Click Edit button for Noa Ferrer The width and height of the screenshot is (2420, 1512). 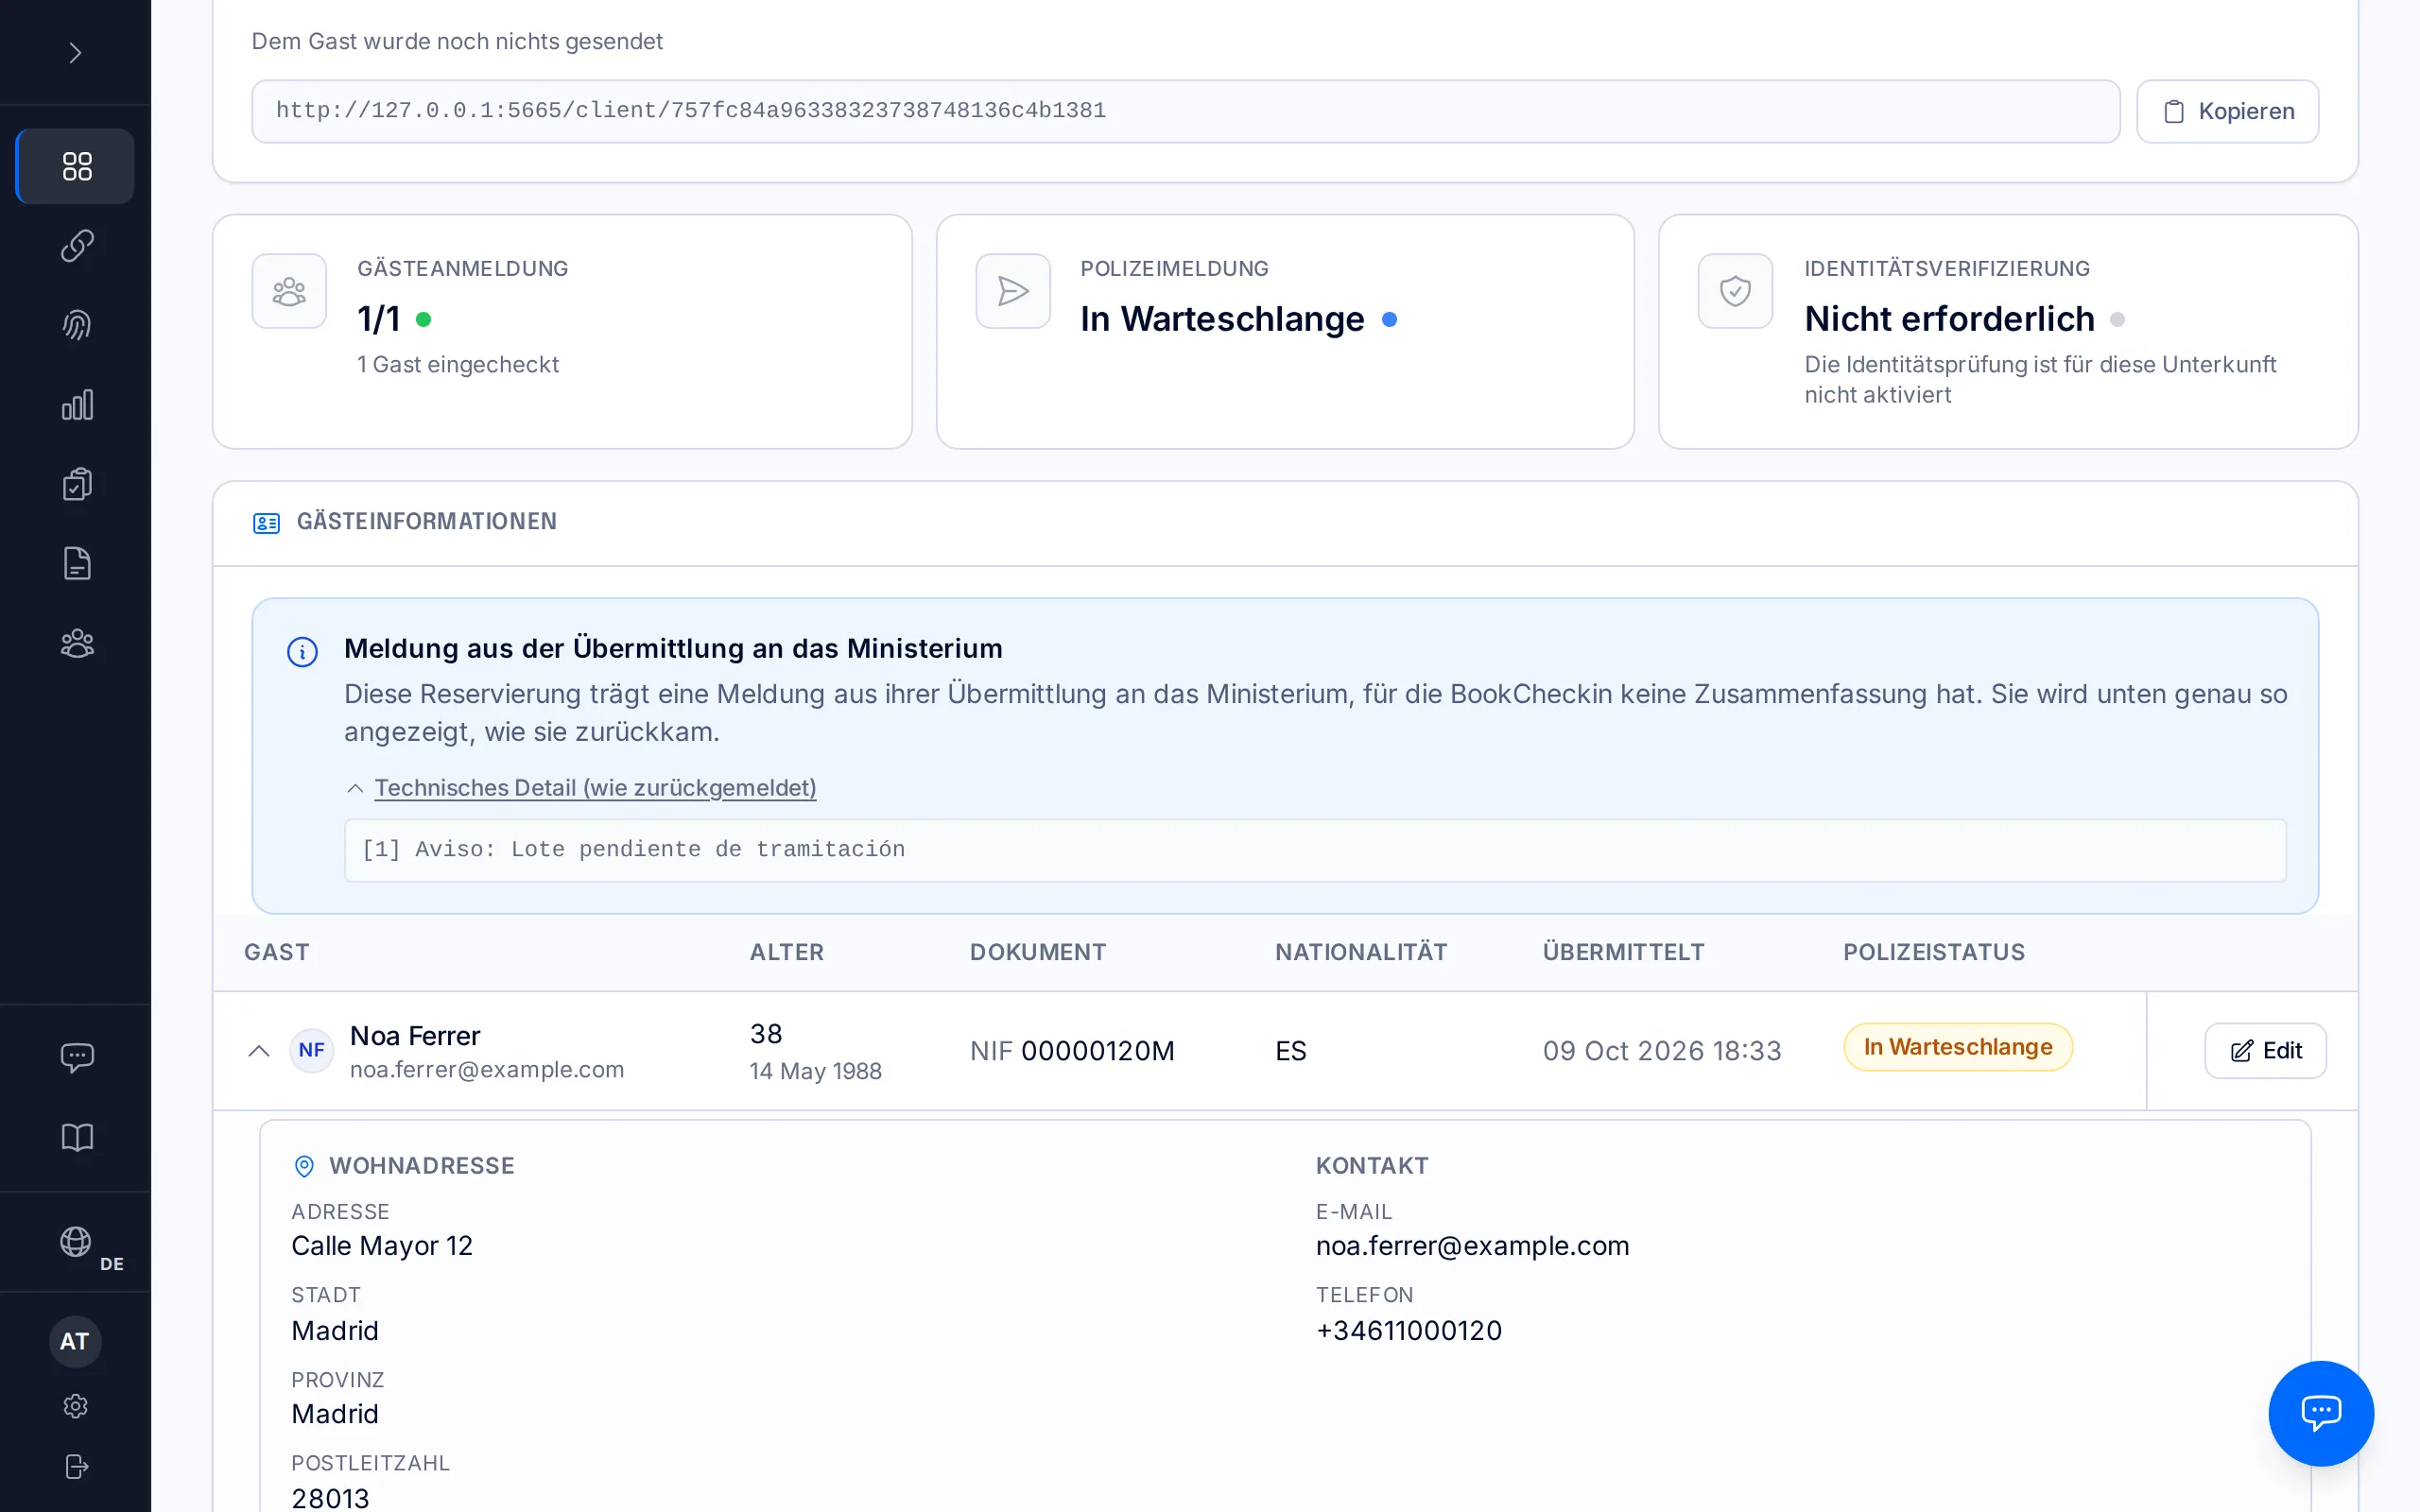[2265, 1050]
